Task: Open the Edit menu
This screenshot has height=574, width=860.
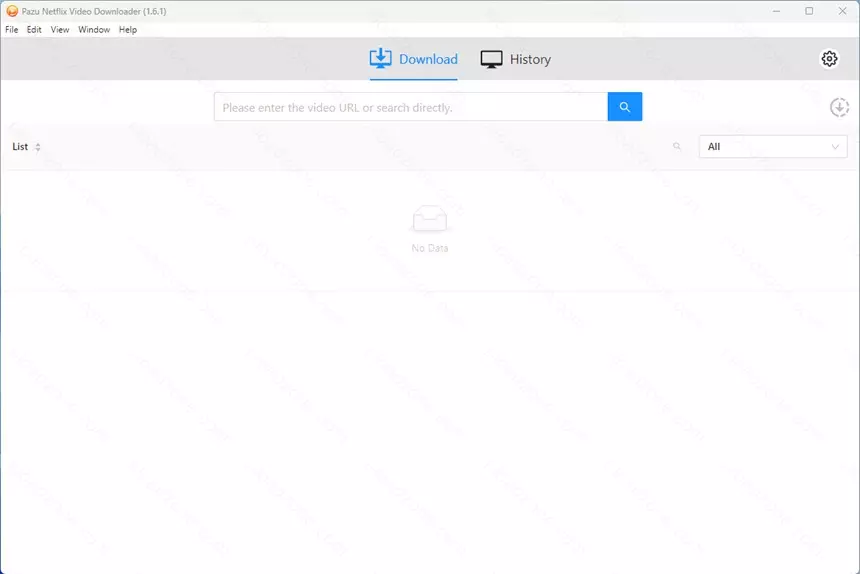Action: point(34,30)
